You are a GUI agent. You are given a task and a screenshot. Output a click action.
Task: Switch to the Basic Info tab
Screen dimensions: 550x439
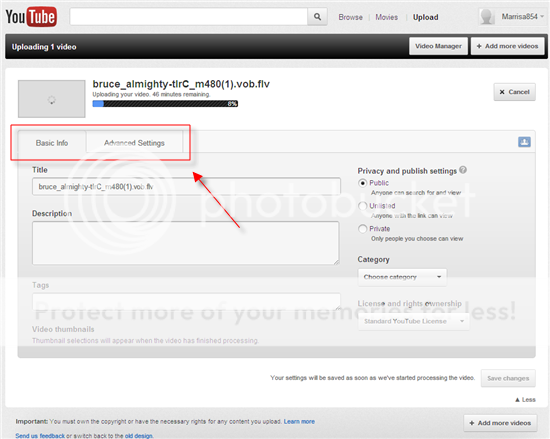click(x=52, y=143)
